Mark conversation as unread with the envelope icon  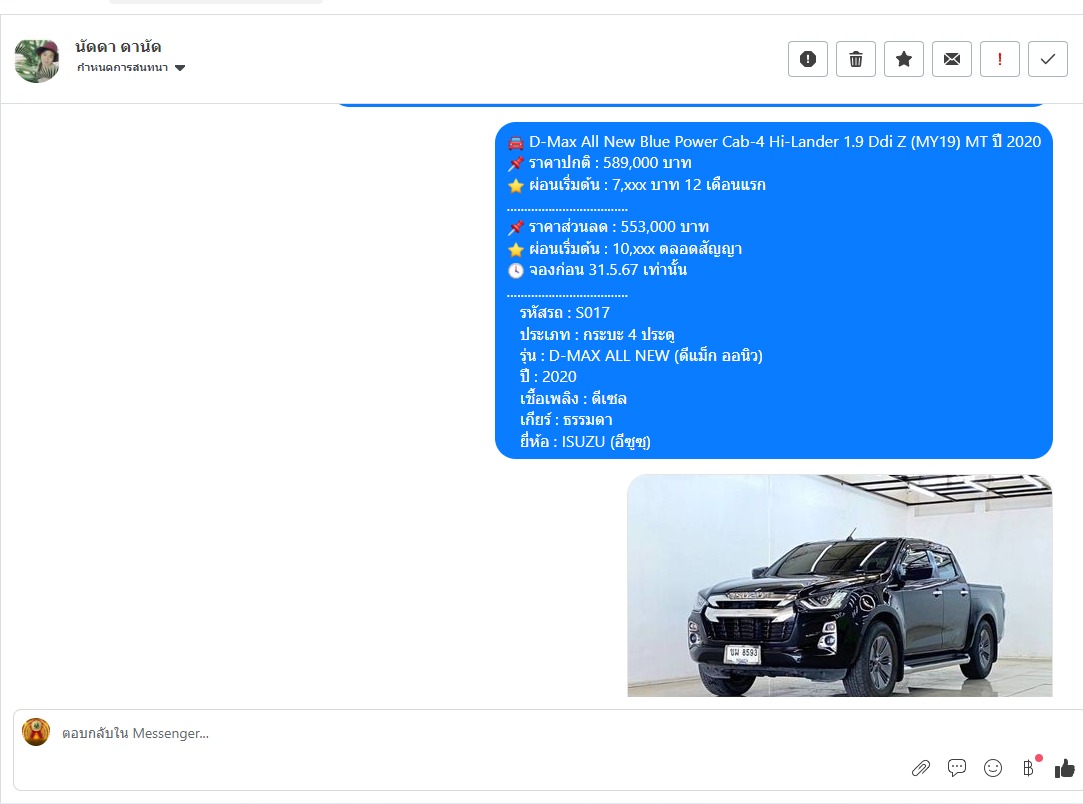click(x=952, y=59)
